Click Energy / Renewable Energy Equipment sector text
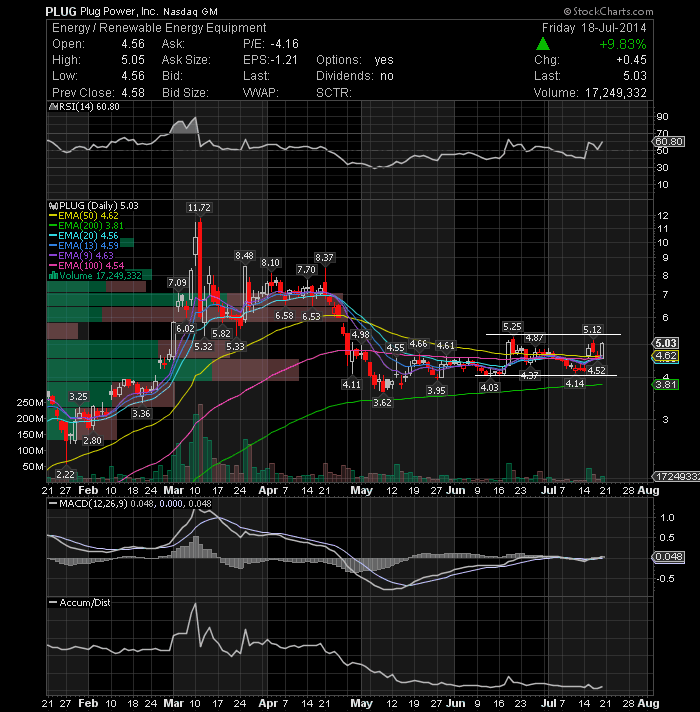Image resolution: width=700 pixels, height=712 pixels. 159,28
